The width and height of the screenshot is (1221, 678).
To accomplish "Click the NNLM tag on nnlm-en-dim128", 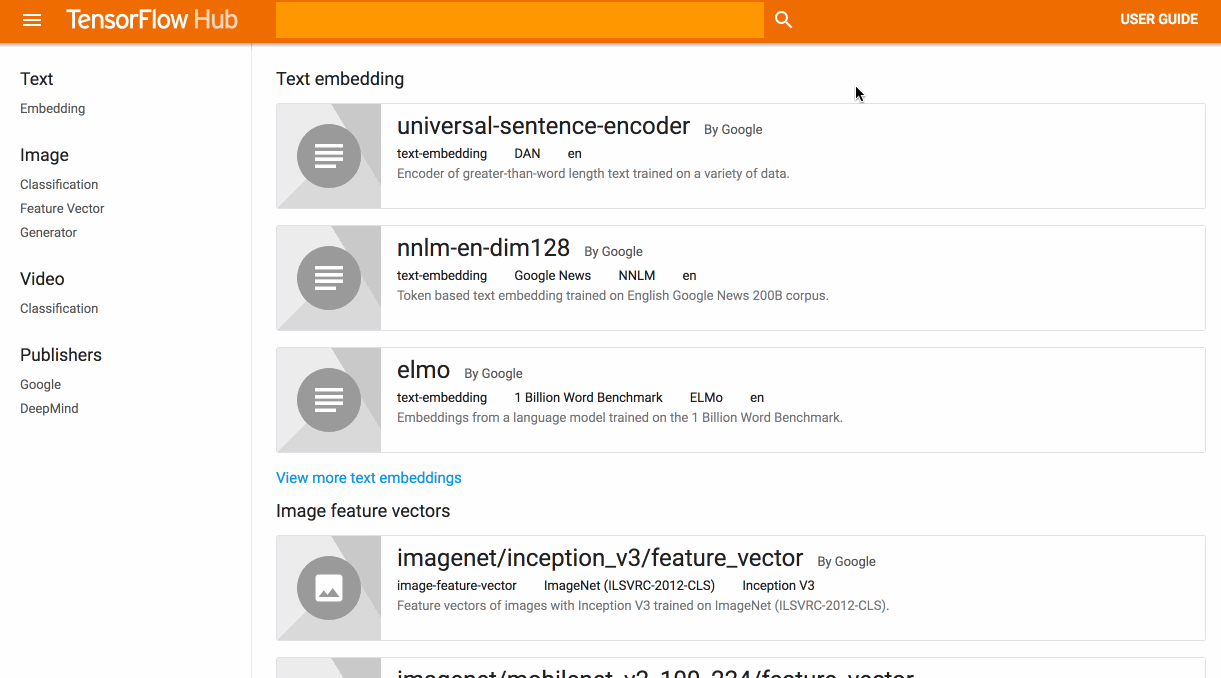I will click(637, 275).
